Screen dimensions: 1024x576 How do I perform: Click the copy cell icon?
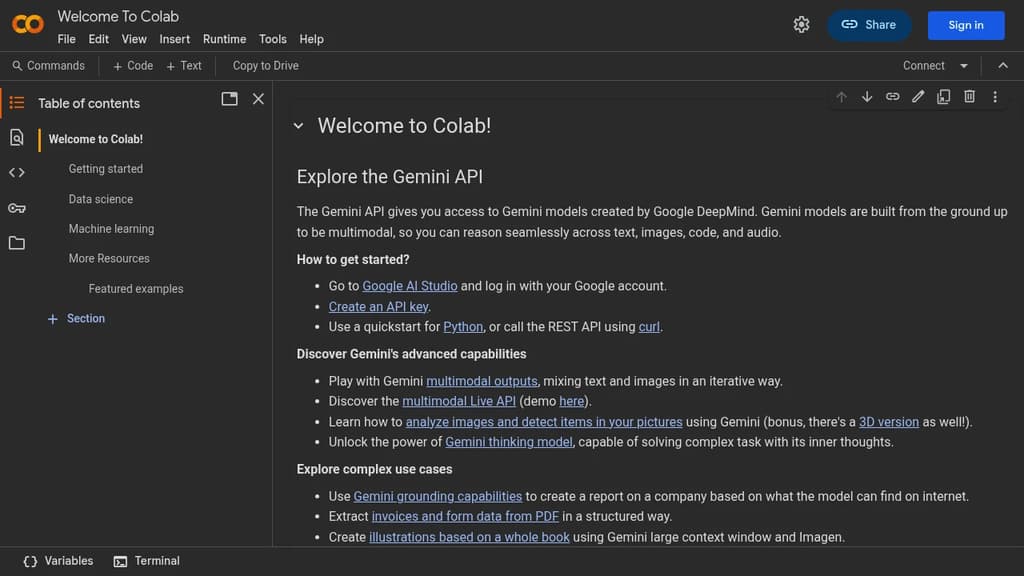[944, 97]
